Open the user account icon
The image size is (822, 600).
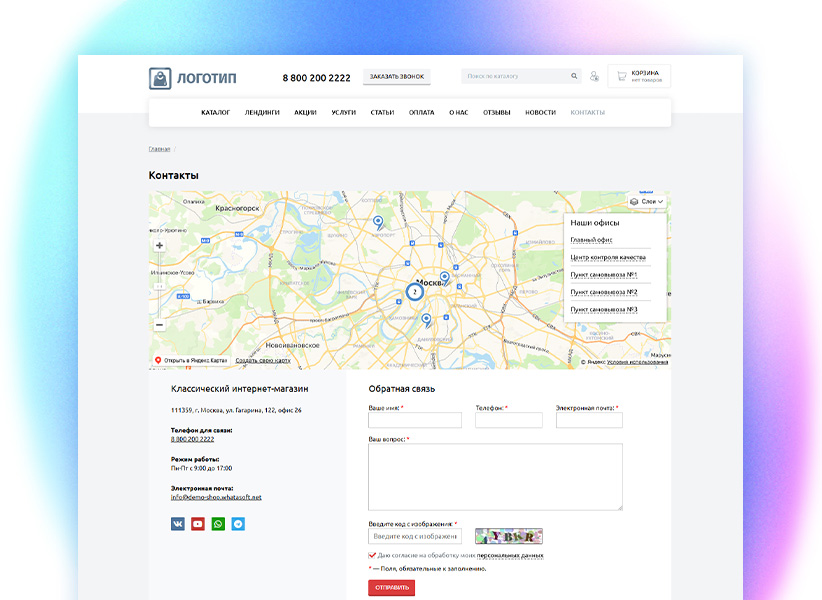(x=595, y=75)
